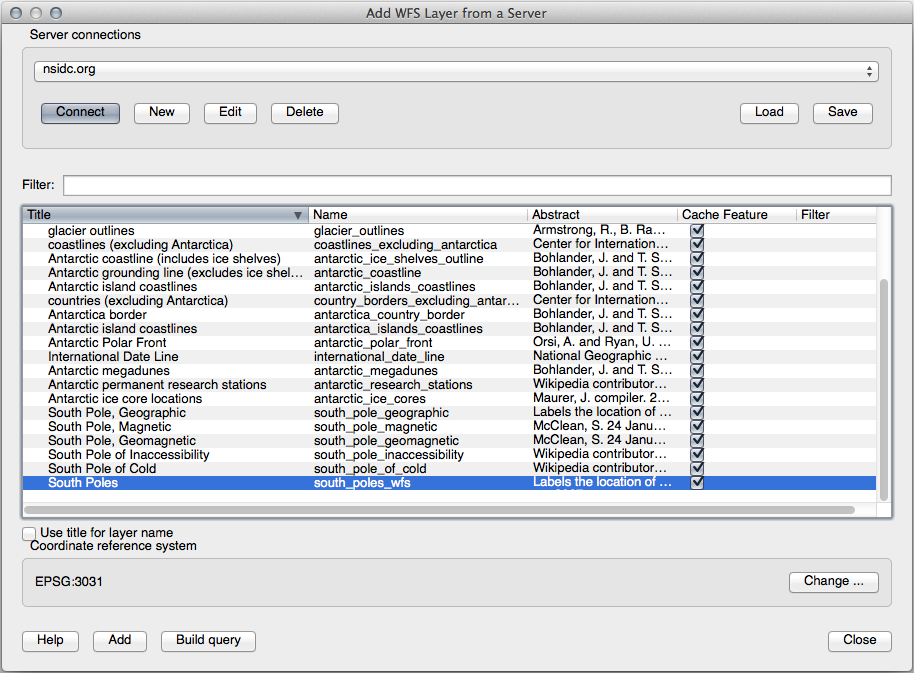Screen dimensions: 914x673
Task: Sort layers by the Title column header
Action: pyautogui.click(x=160, y=215)
